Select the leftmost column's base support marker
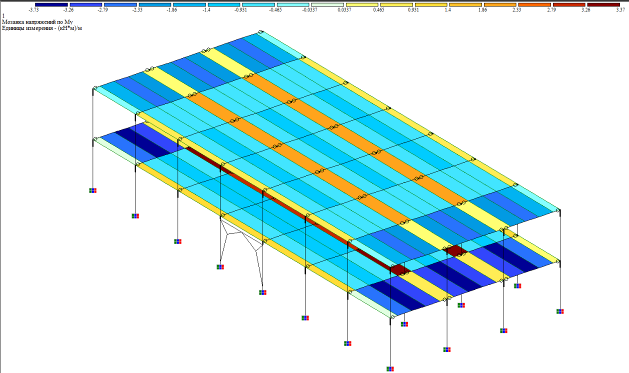This screenshot has height=373, width=629. [x=93, y=191]
